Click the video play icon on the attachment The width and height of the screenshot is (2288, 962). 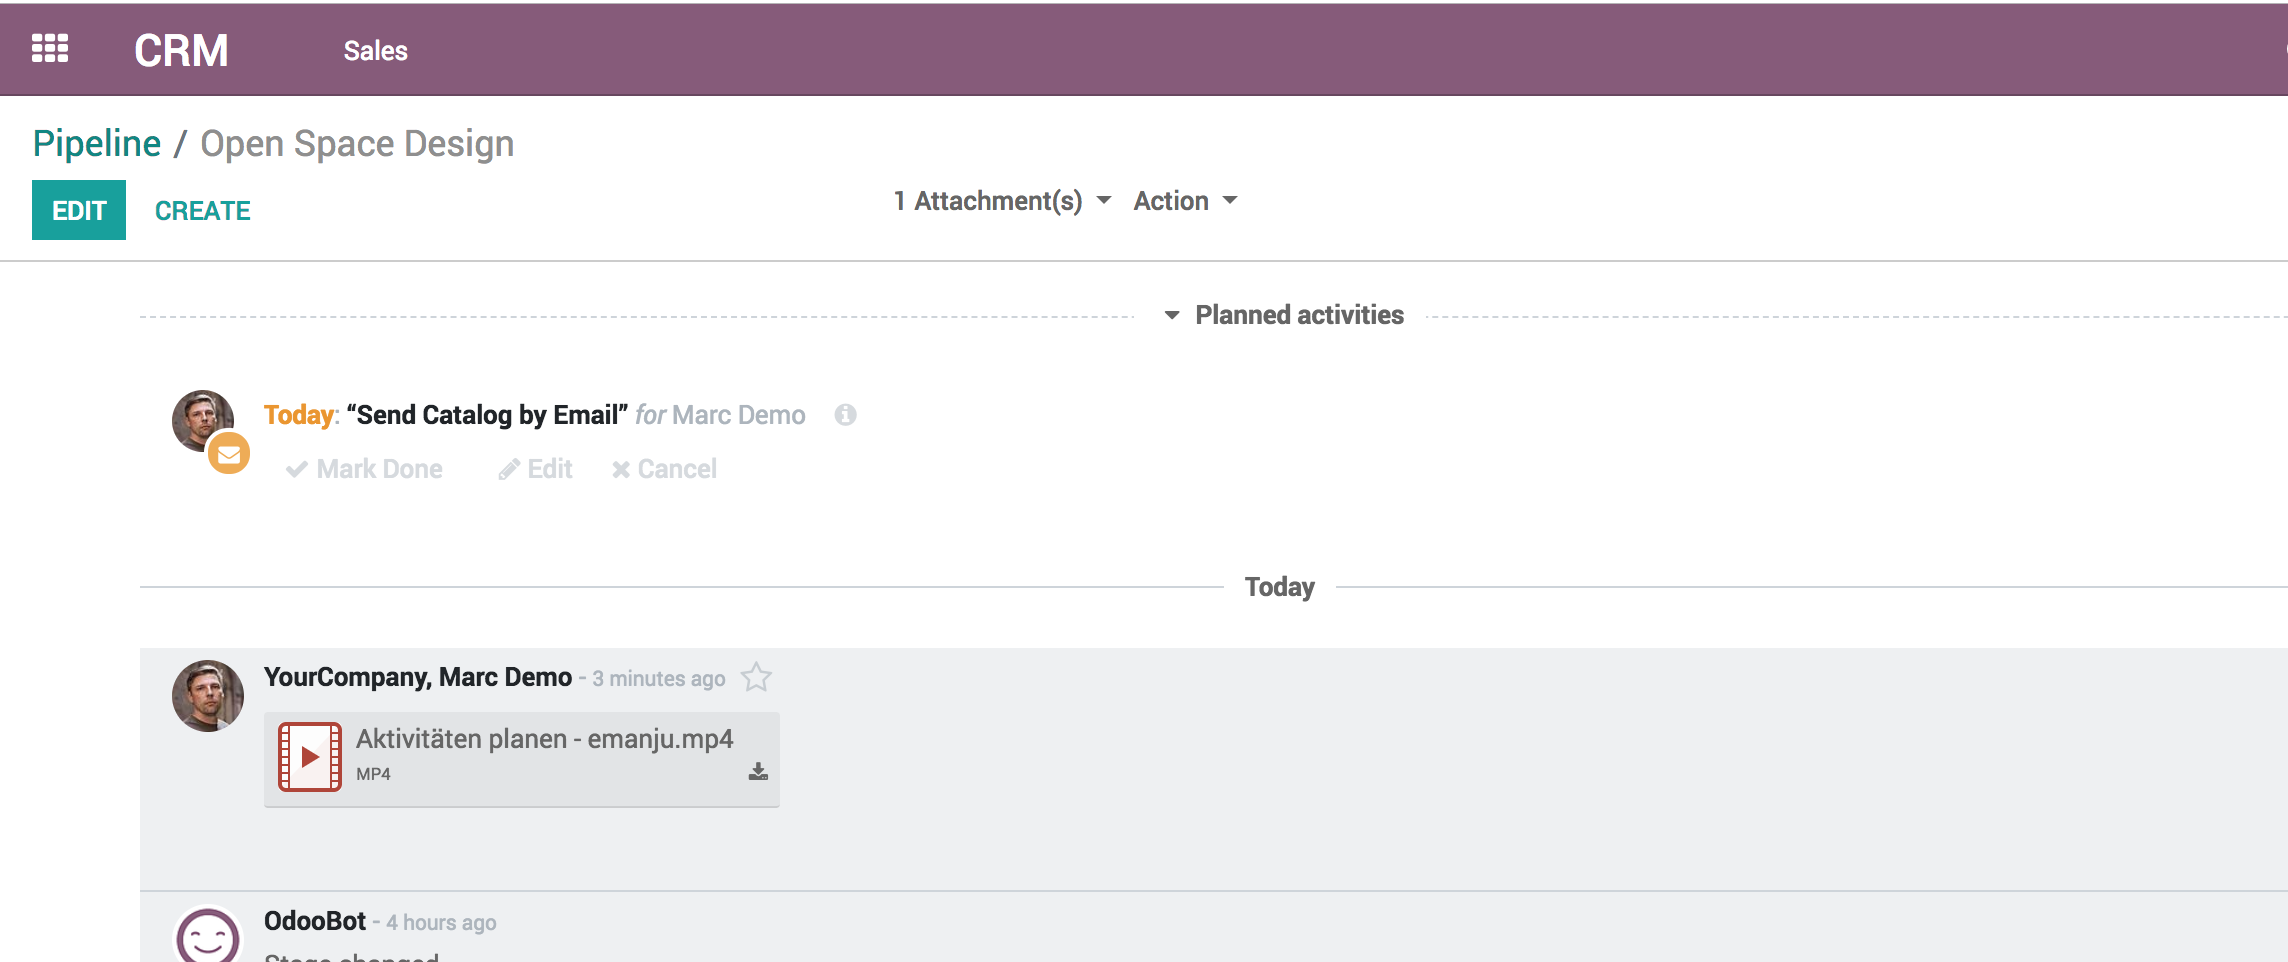pyautogui.click(x=310, y=757)
